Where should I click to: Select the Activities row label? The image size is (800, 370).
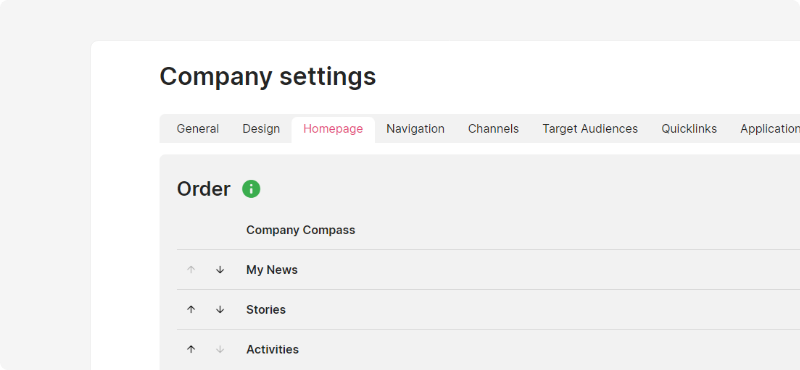point(272,350)
